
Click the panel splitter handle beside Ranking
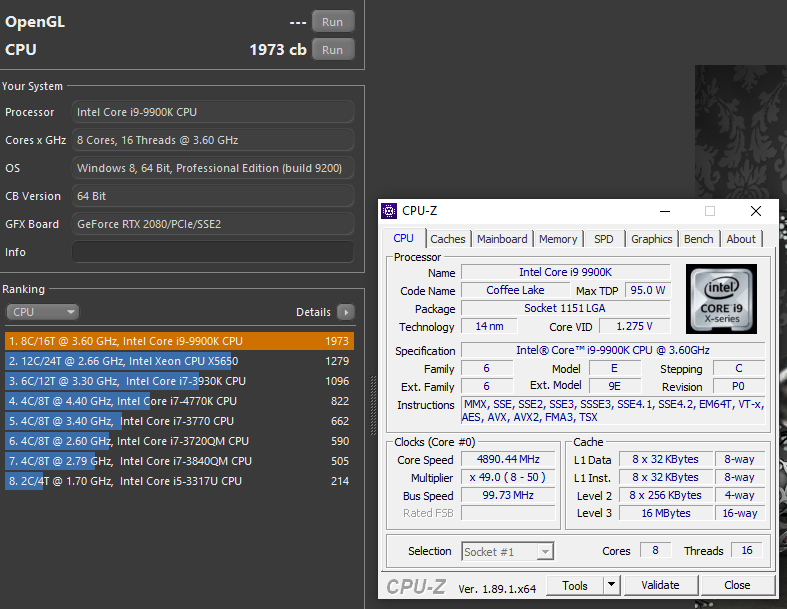[373, 405]
